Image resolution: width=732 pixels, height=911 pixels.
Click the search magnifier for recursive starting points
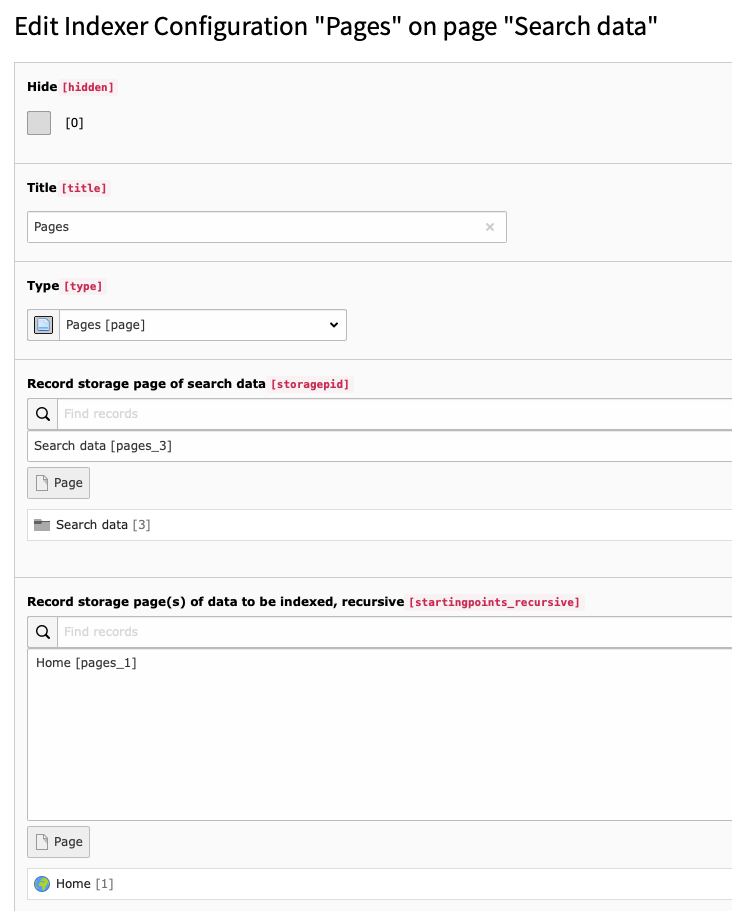(42, 631)
